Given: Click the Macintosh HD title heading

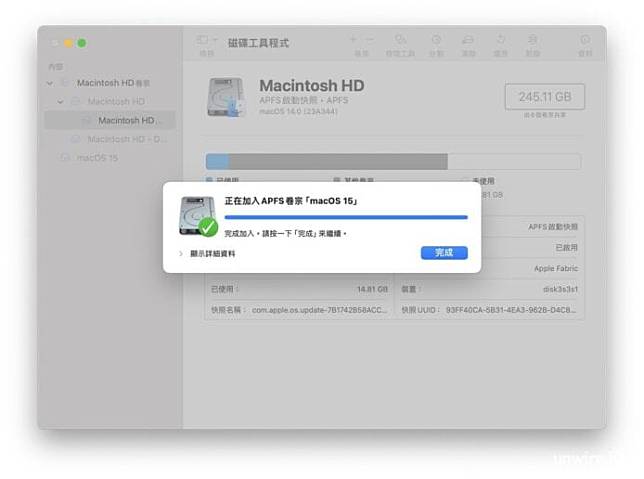Looking at the screenshot, I should (312, 86).
